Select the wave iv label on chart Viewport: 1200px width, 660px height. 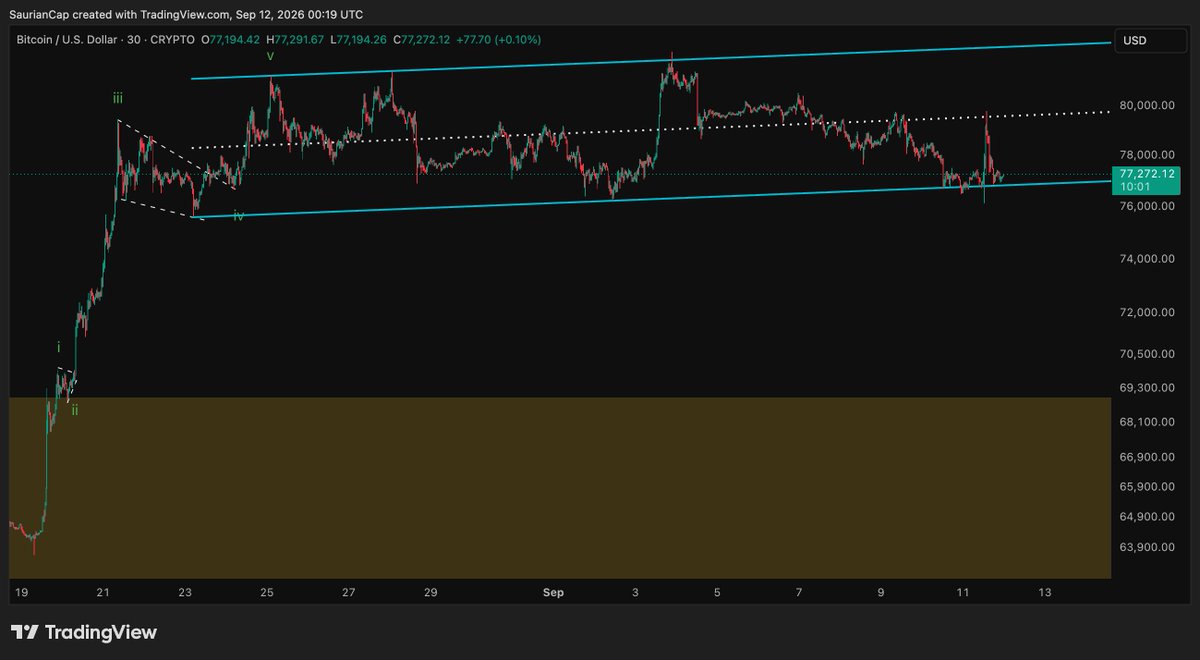238,215
